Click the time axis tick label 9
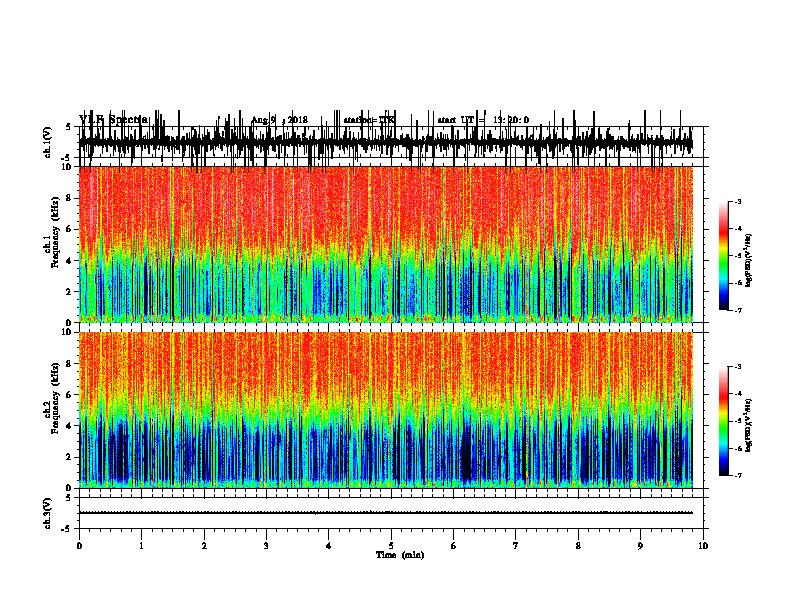This screenshot has width=792, height=612. click(640, 546)
